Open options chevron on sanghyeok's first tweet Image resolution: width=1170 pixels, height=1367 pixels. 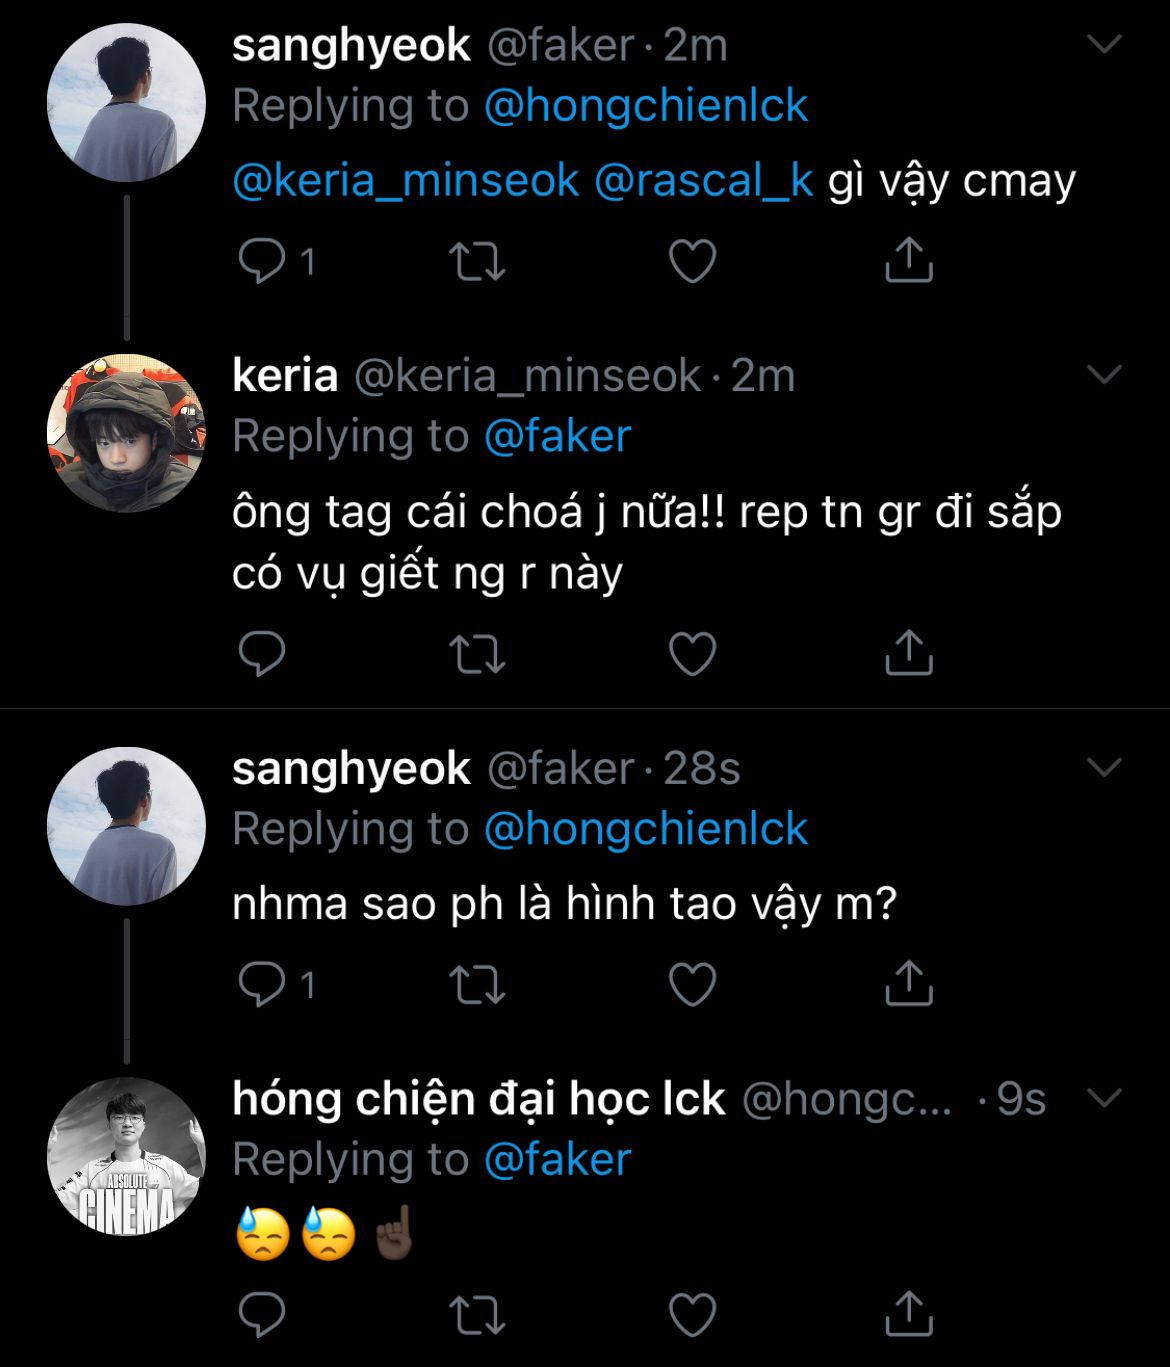[1104, 44]
